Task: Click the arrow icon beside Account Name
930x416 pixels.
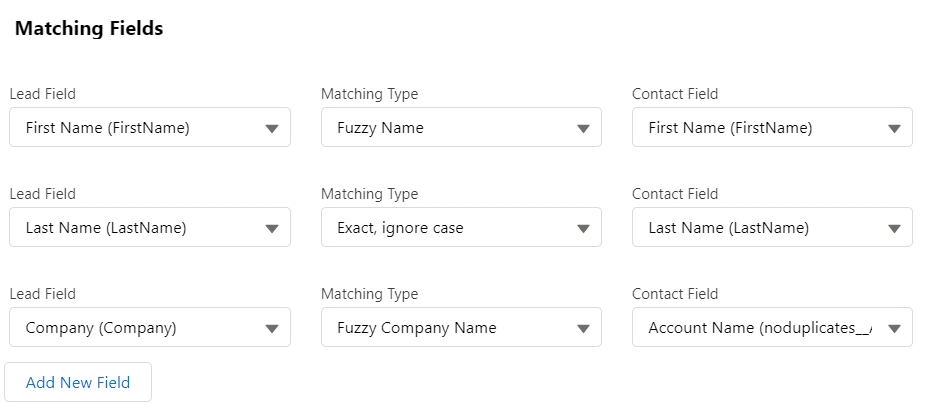Action: pos(894,329)
